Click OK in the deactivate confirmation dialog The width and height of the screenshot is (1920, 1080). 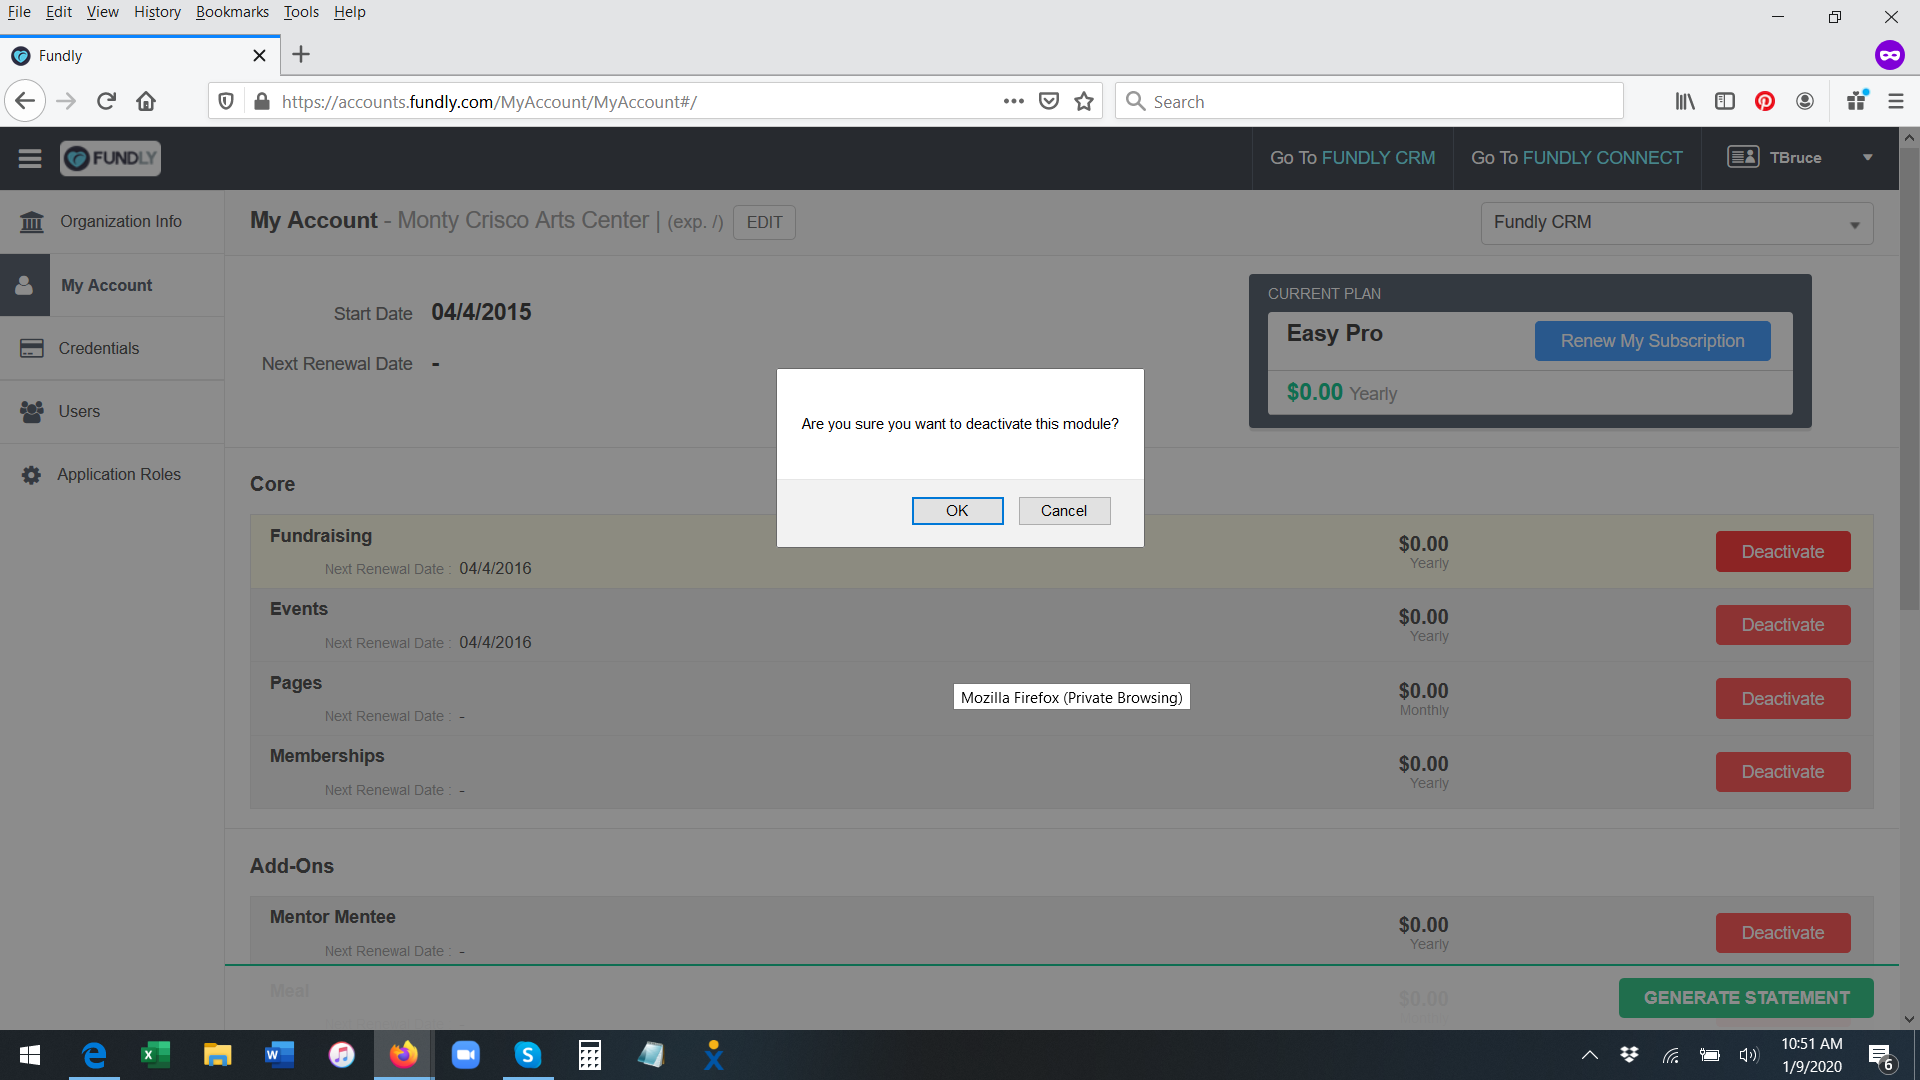click(x=957, y=511)
